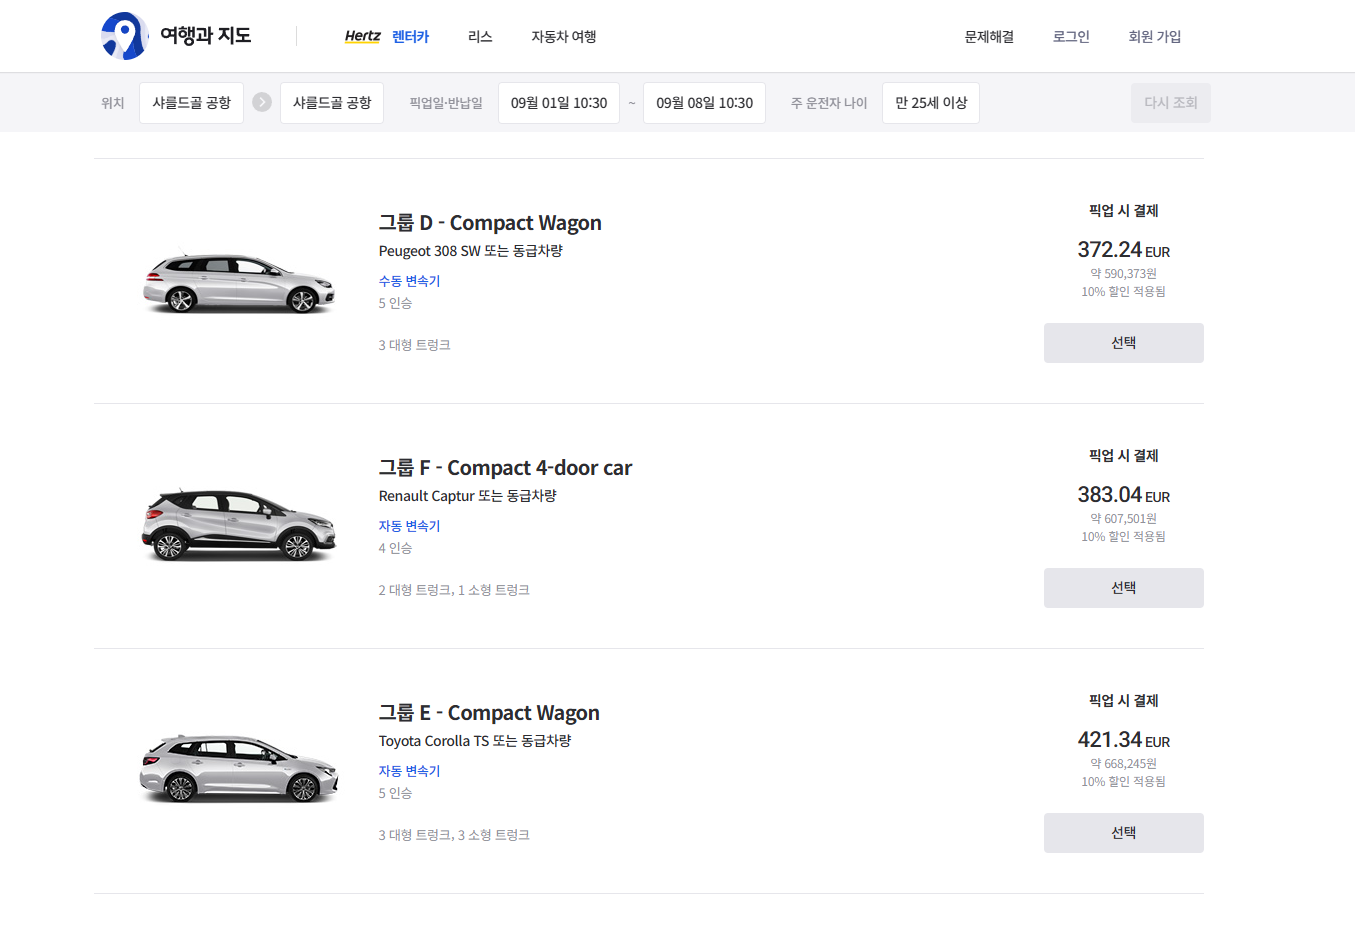Open pickup location 샤를드골 공항 selector
The height and width of the screenshot is (925, 1355).
tap(191, 103)
